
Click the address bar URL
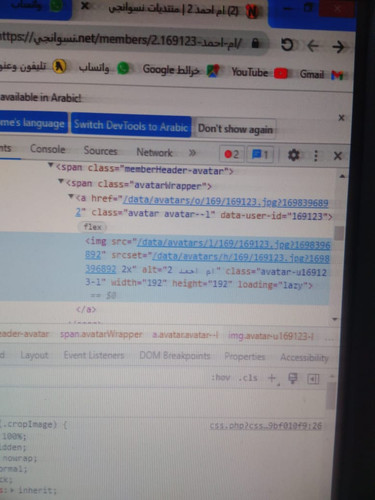pos(121,40)
